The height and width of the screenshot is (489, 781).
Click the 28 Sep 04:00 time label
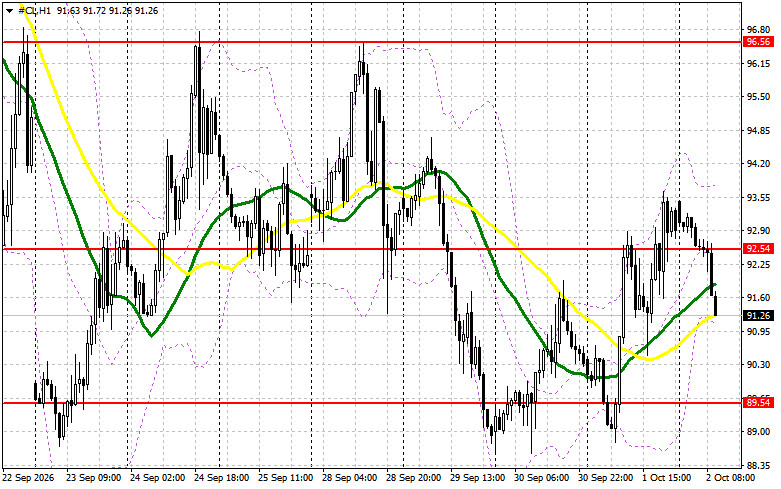pos(350,478)
